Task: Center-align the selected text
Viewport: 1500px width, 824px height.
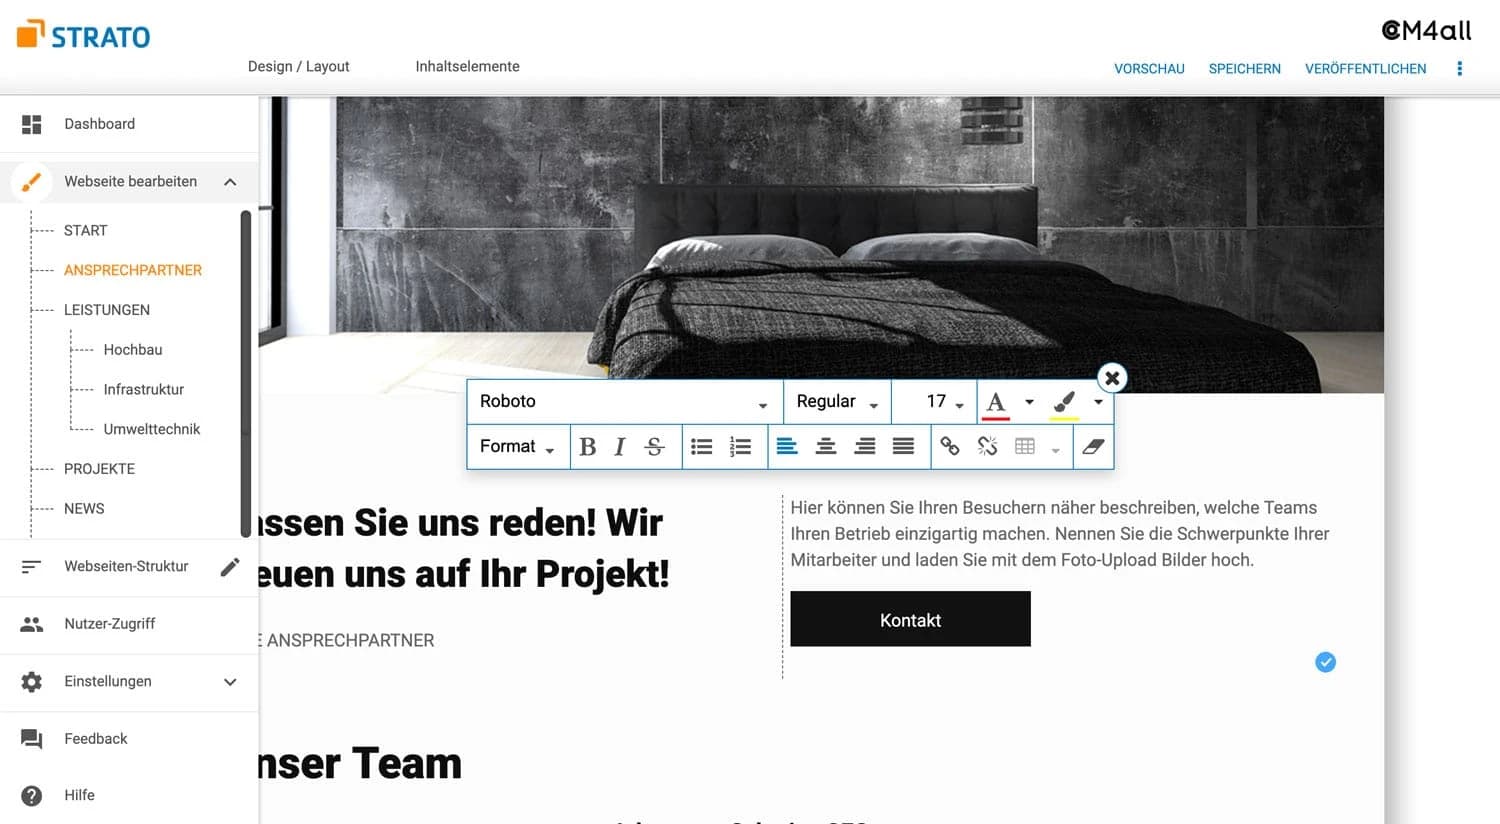Action: coord(826,446)
